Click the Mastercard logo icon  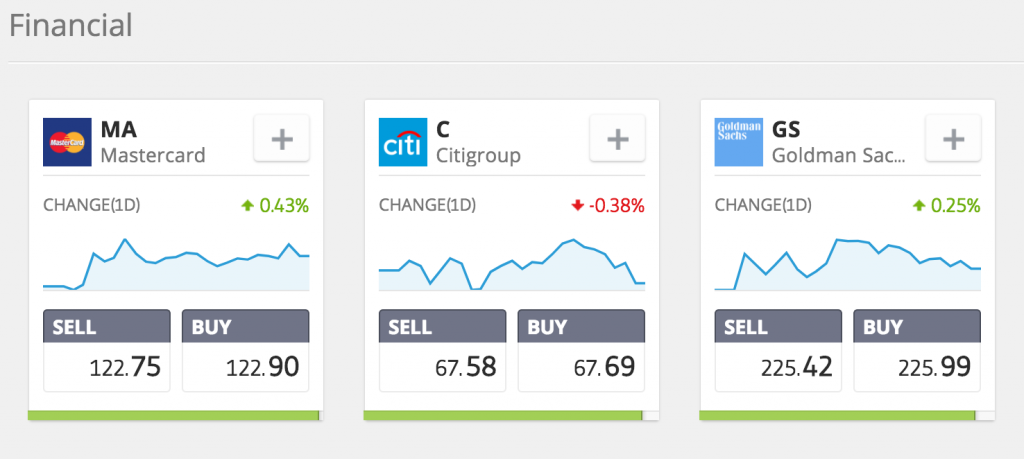point(67,142)
